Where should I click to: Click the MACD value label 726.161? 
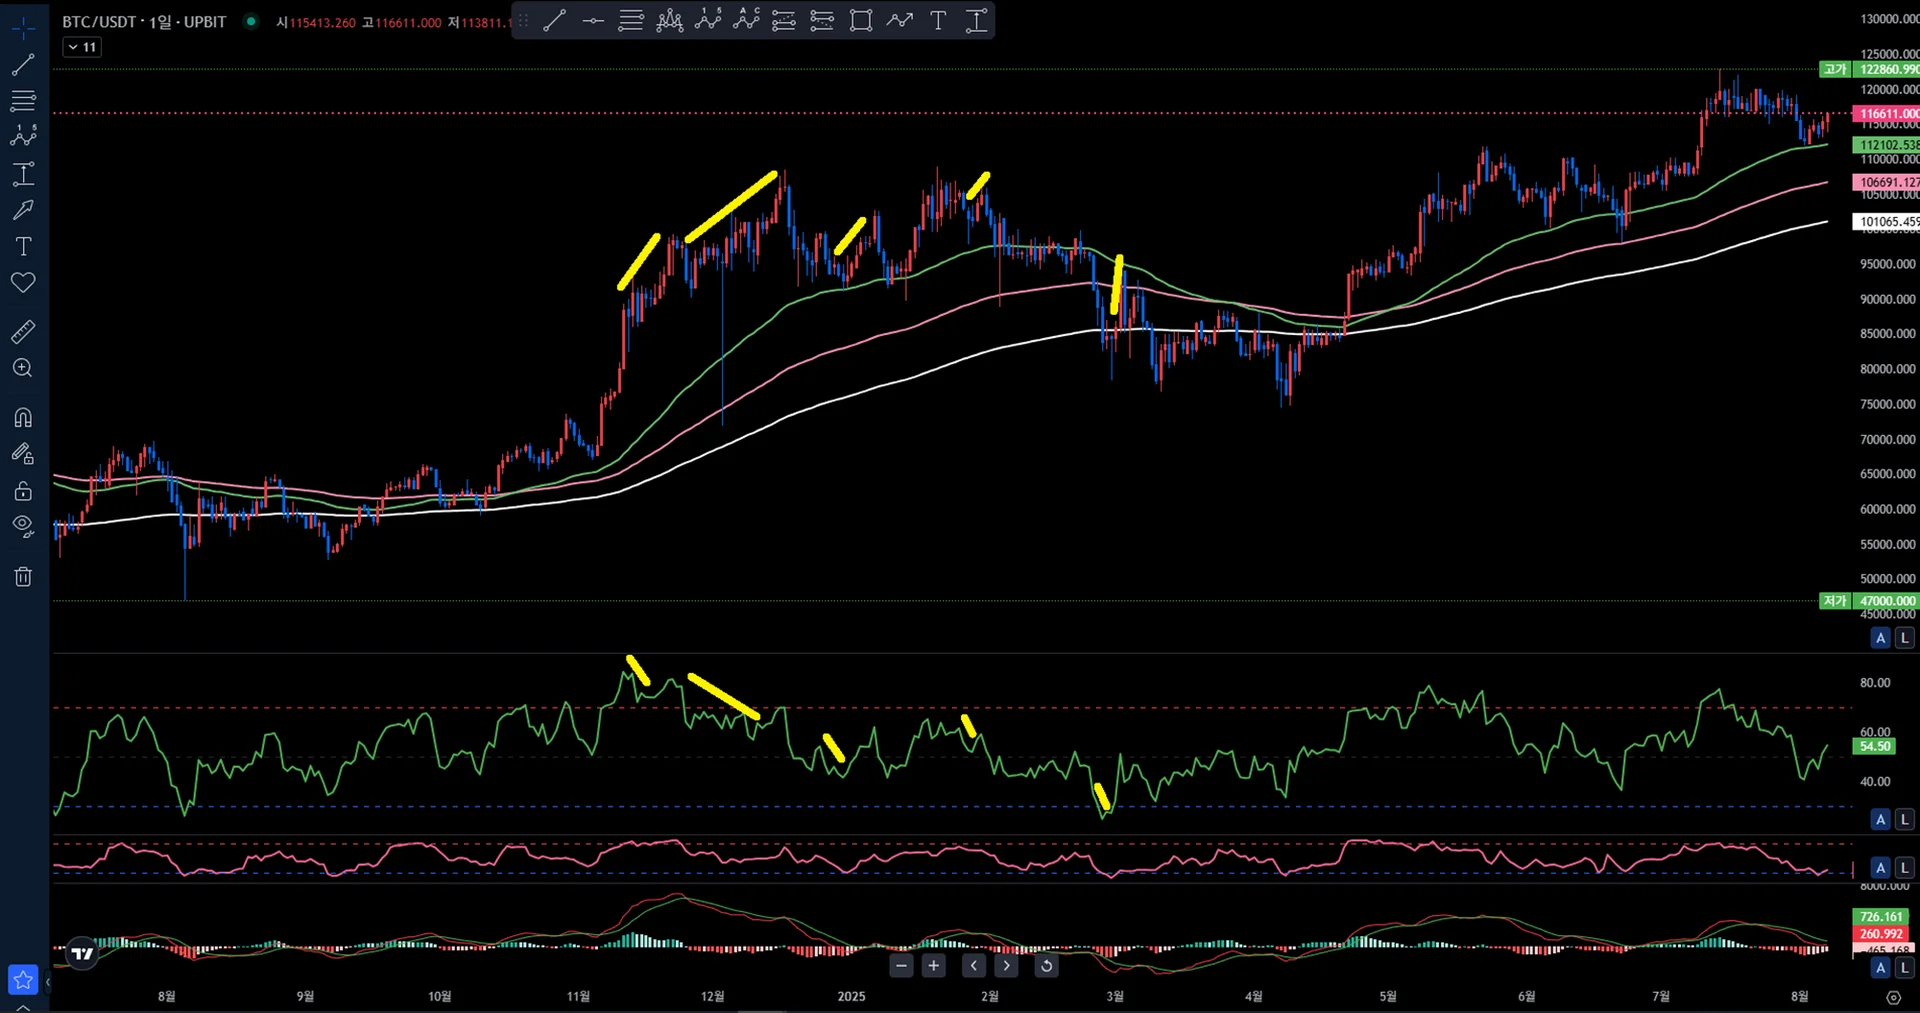tap(1881, 917)
